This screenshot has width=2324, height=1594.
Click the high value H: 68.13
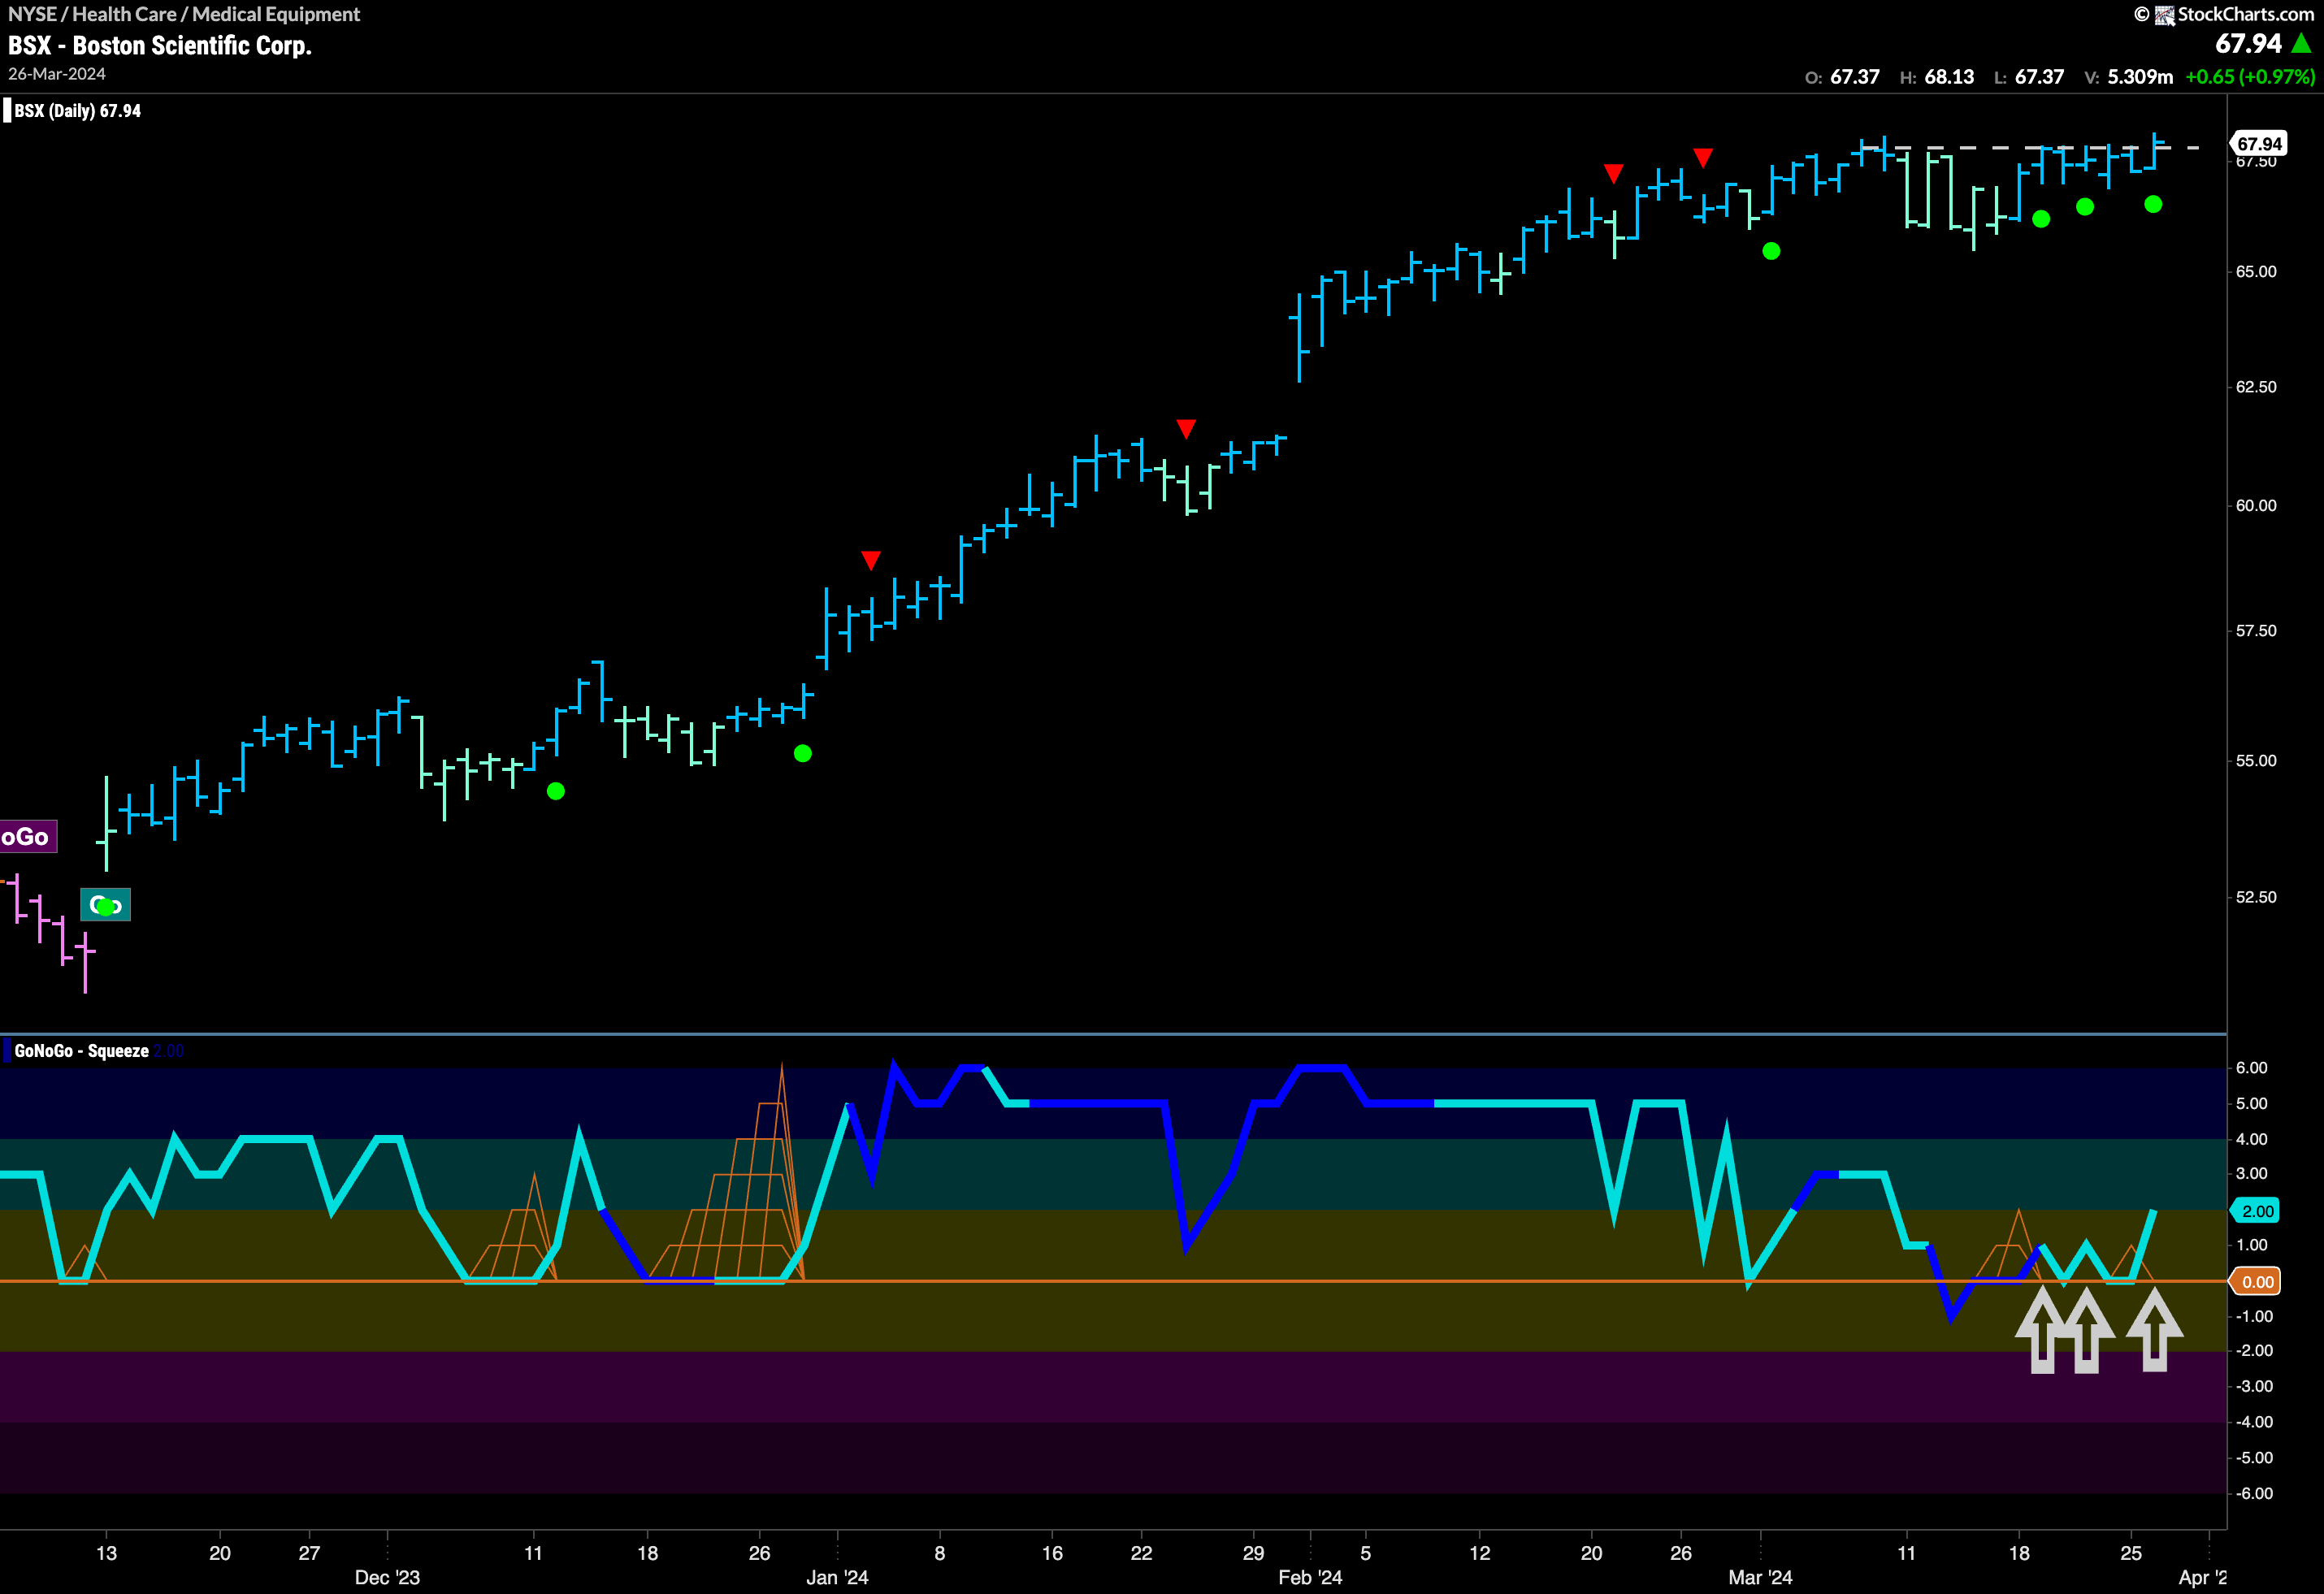pyautogui.click(x=1937, y=77)
